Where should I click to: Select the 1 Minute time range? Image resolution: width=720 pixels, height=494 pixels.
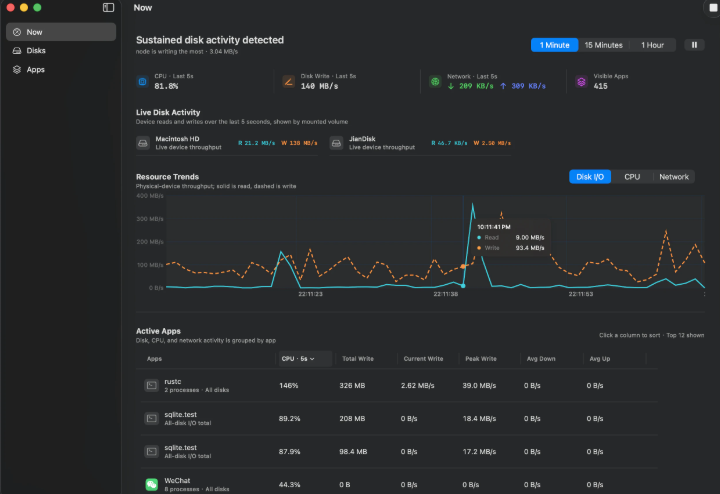554,45
